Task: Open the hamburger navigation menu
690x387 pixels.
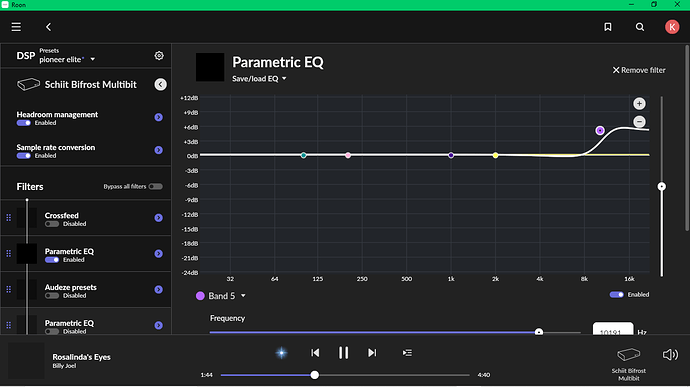Action: tap(16, 27)
